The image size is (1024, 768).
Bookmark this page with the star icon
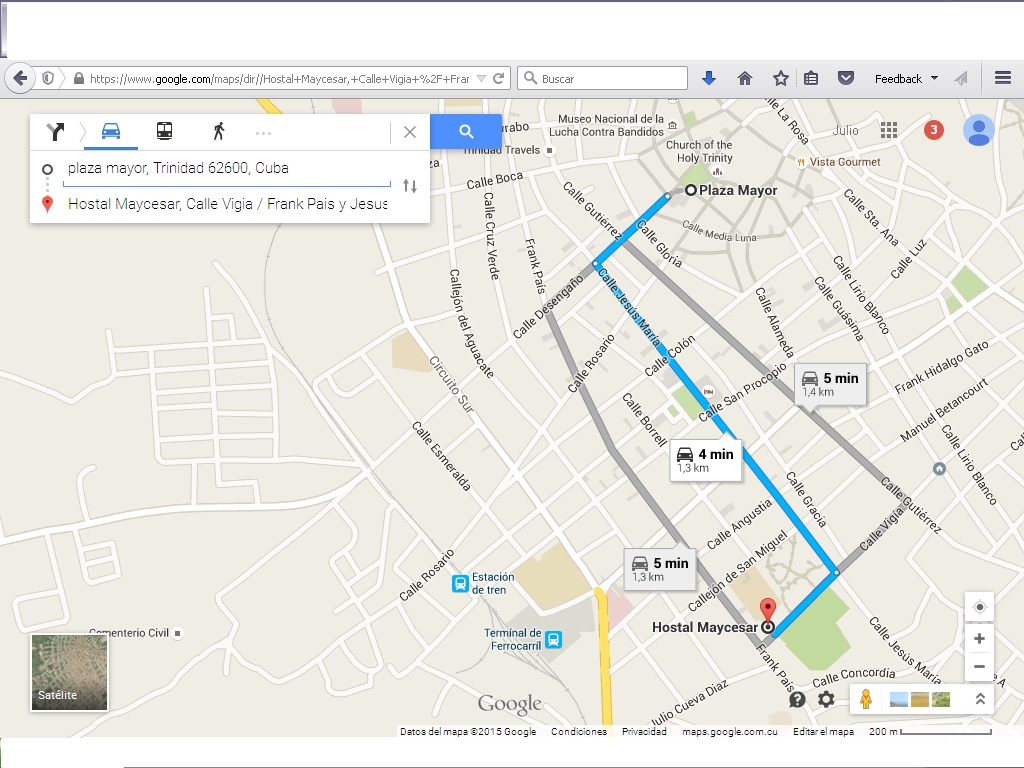pos(780,78)
